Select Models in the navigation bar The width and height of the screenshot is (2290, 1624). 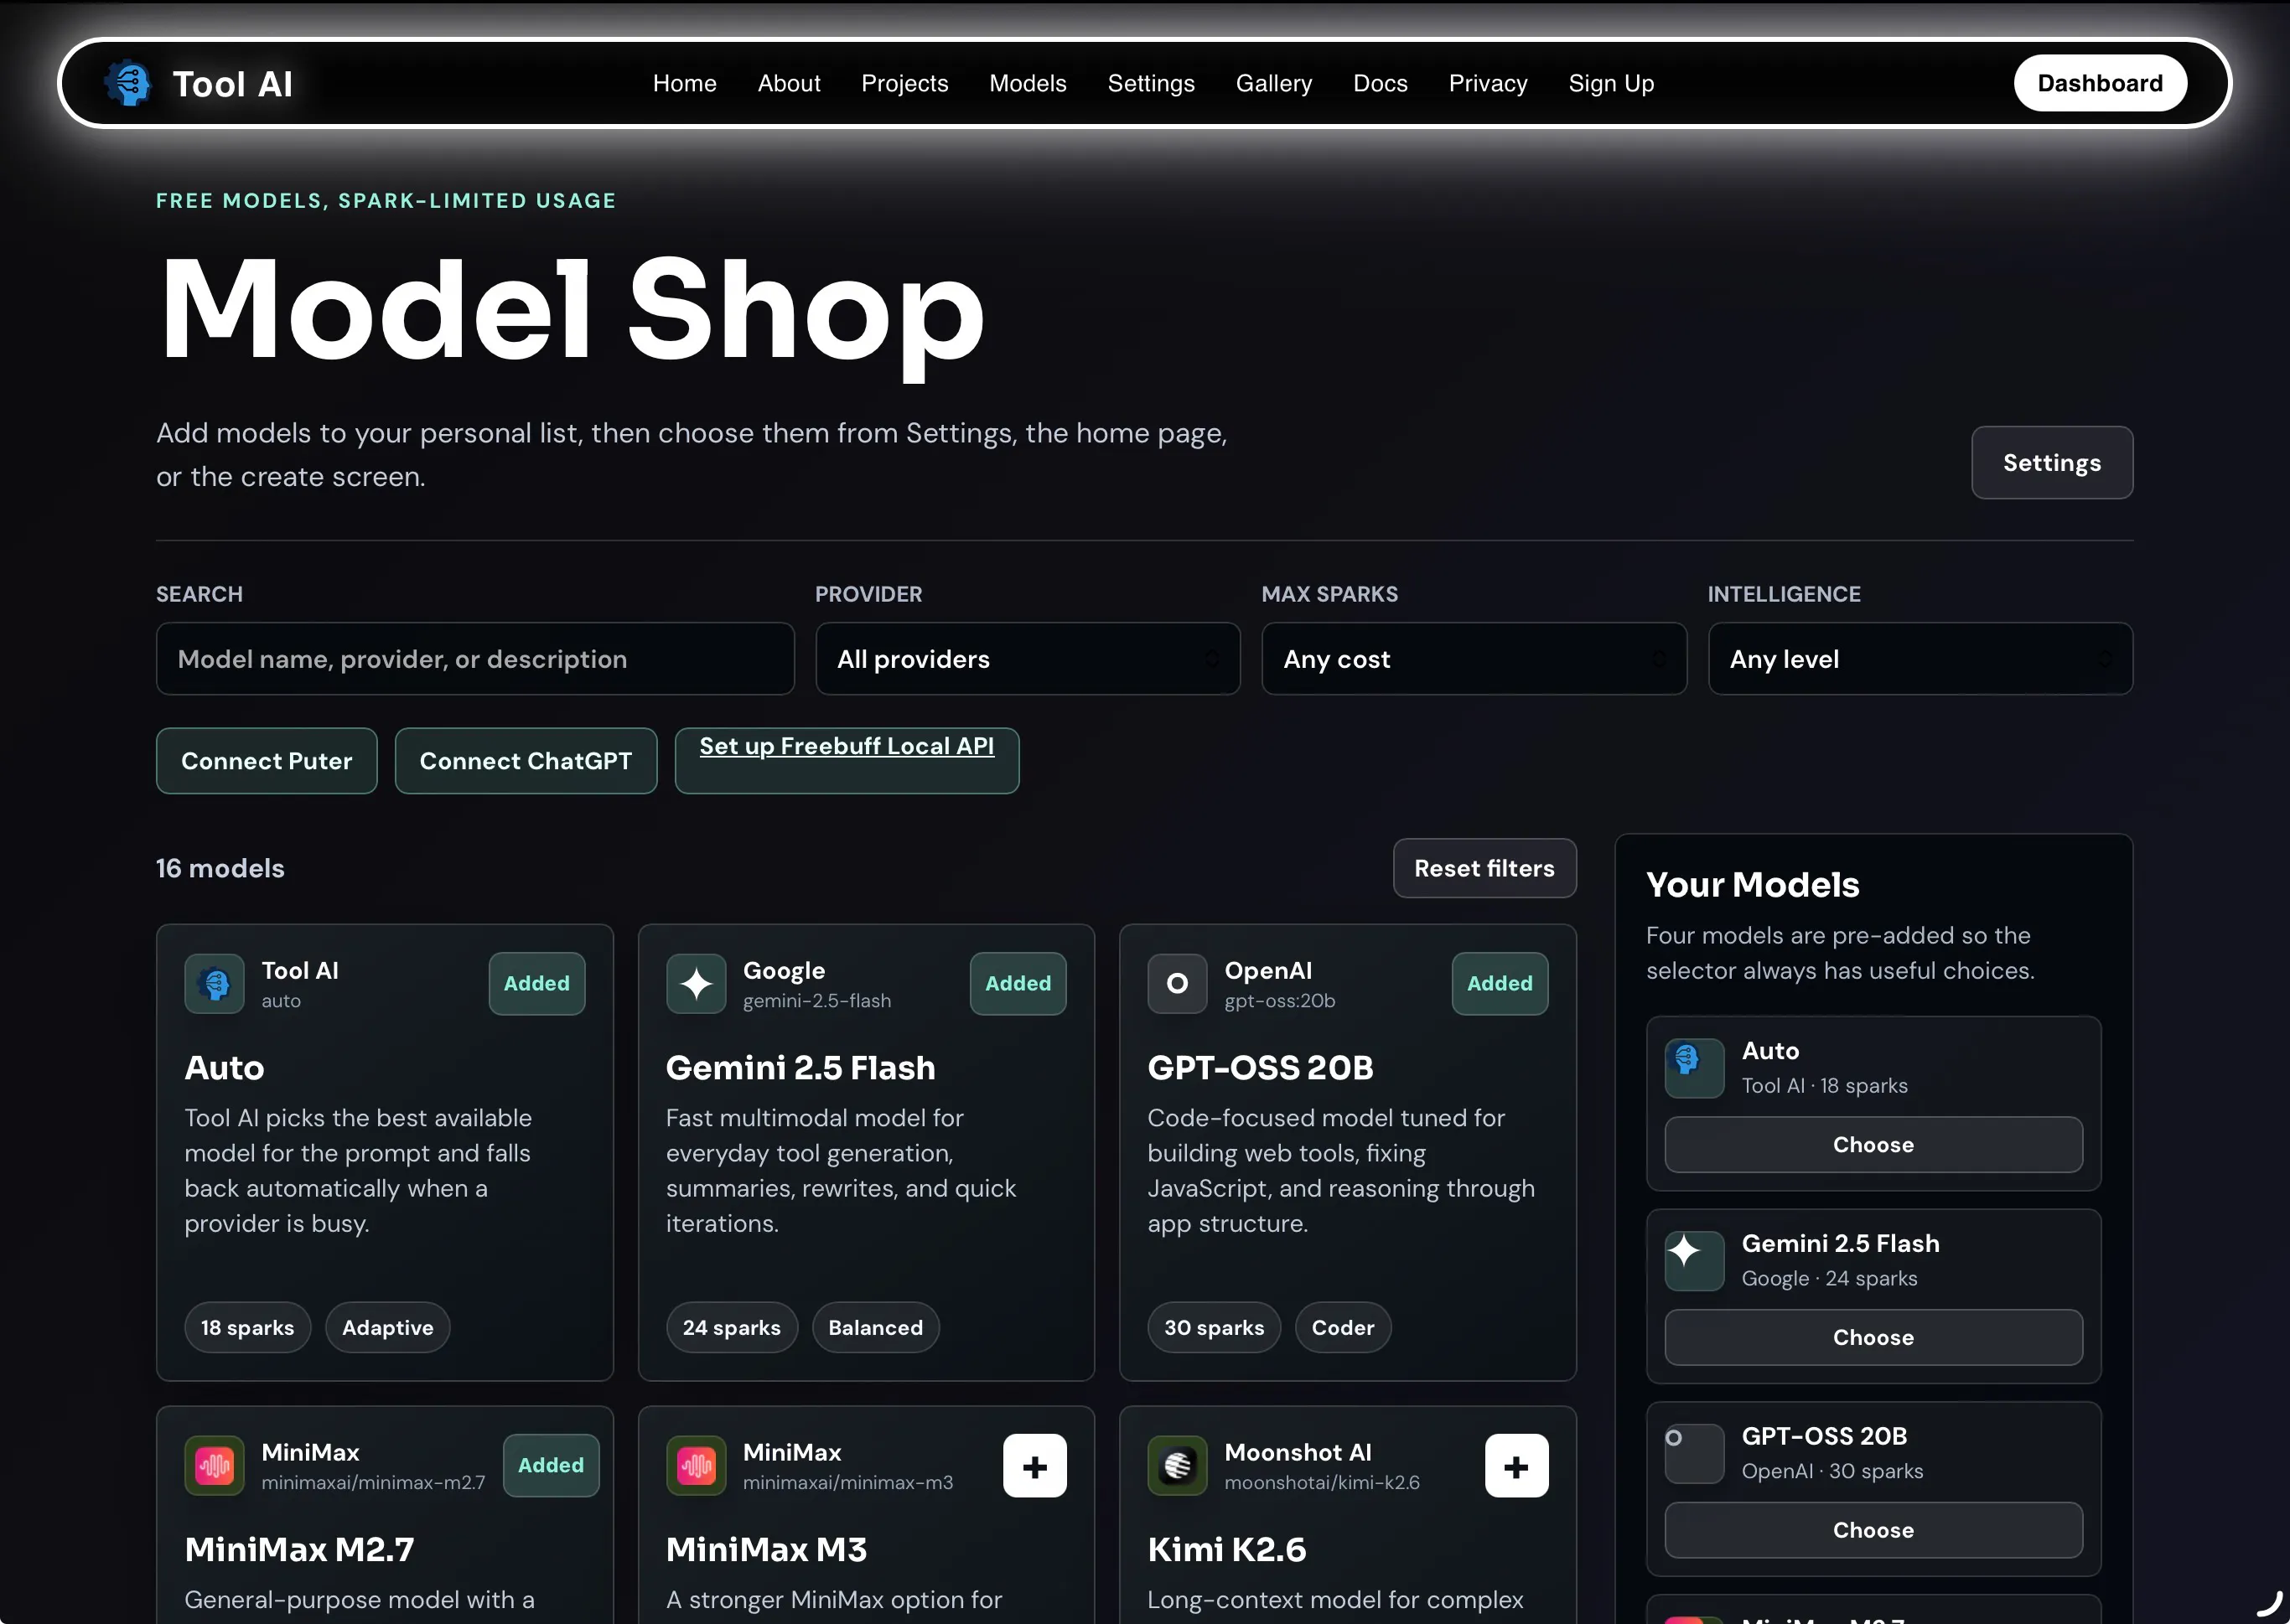1028,83
